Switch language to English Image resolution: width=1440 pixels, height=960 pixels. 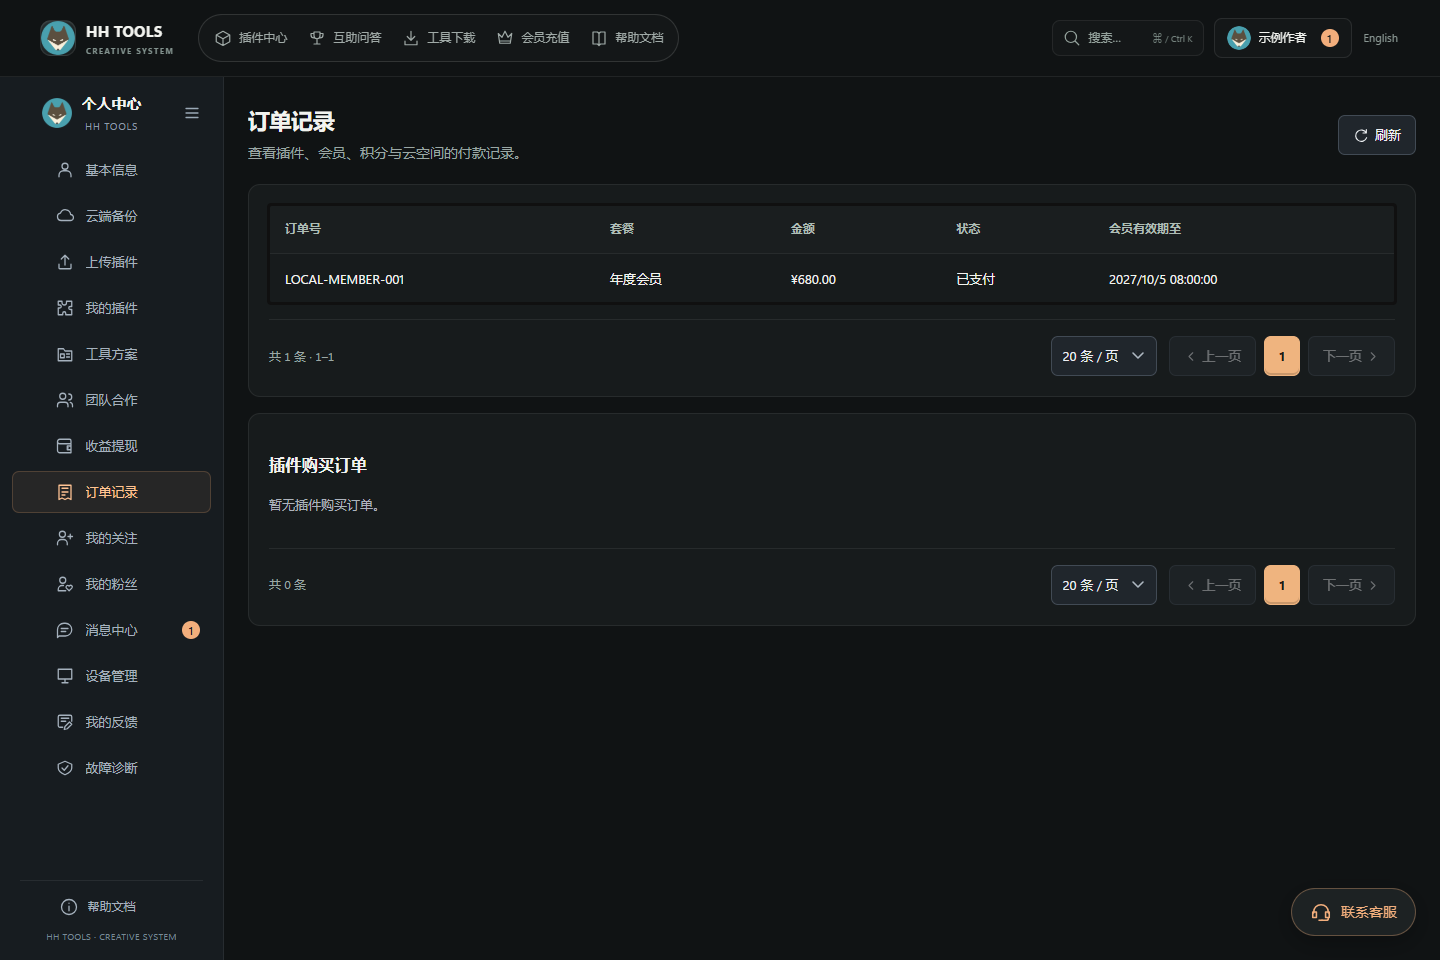click(x=1380, y=38)
